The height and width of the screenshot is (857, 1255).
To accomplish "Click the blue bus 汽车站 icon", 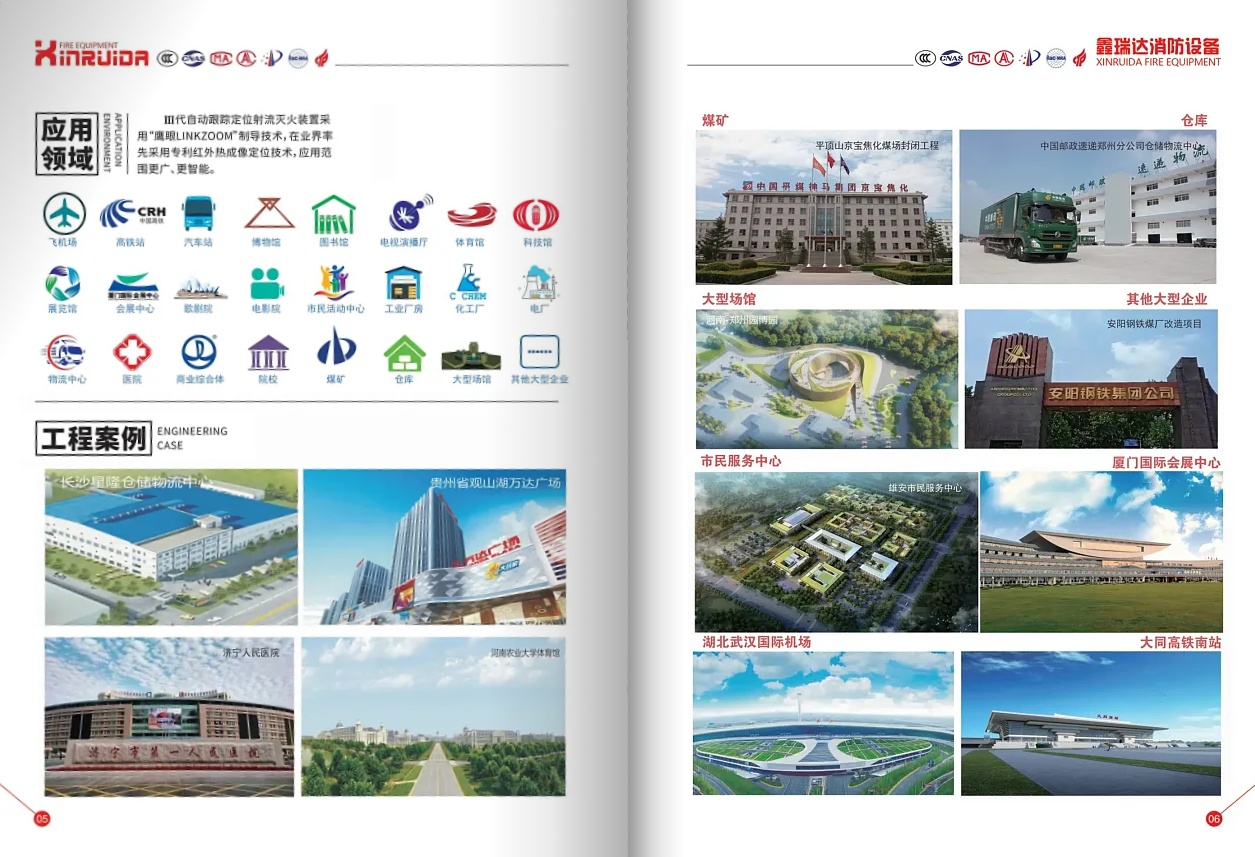I will point(198,214).
